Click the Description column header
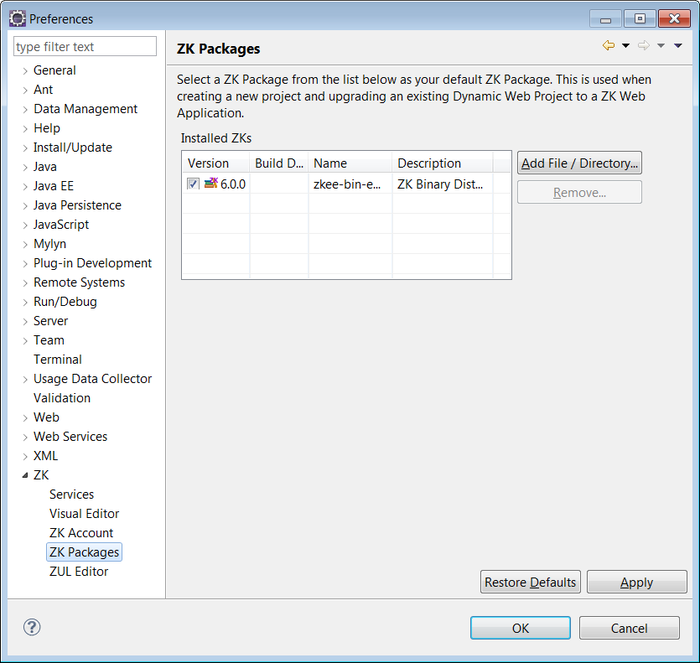This screenshot has width=700, height=663. 442,163
